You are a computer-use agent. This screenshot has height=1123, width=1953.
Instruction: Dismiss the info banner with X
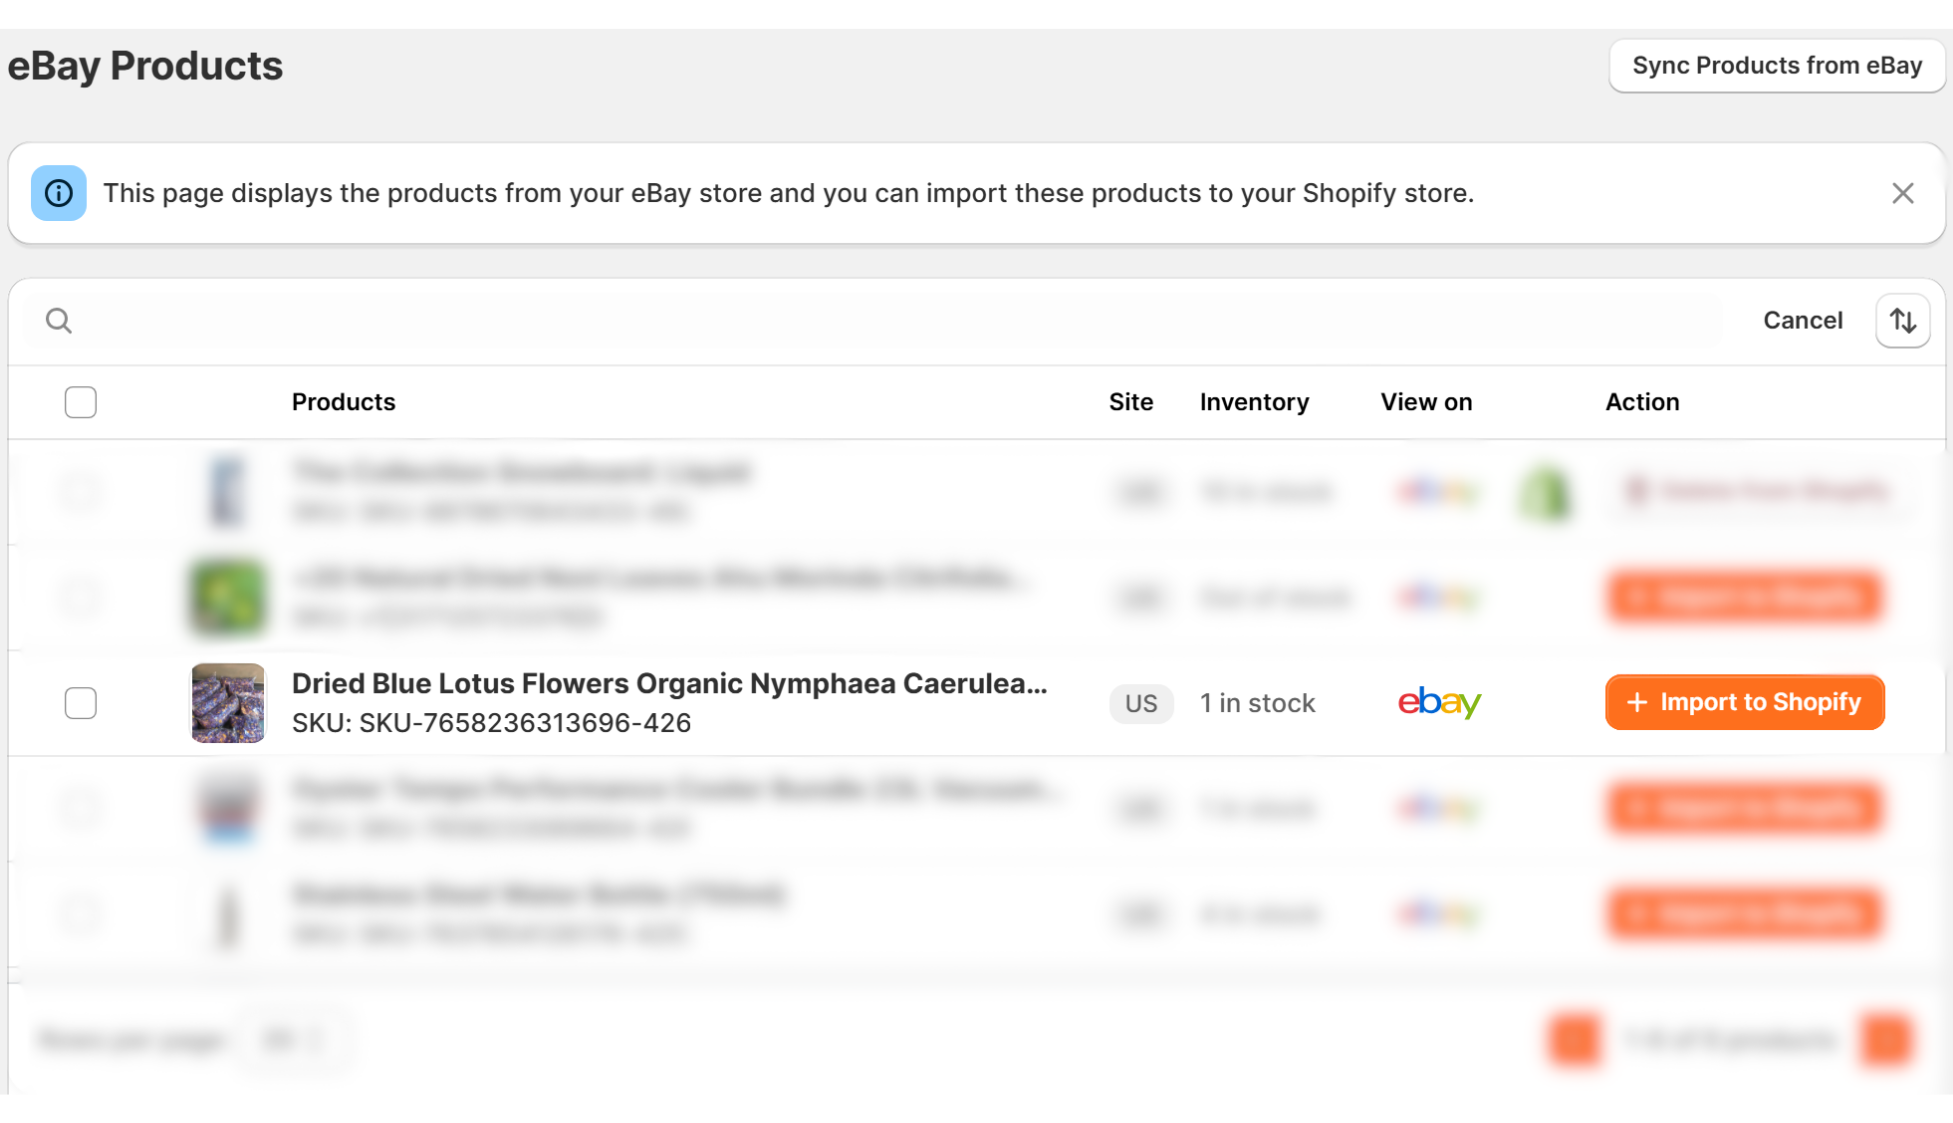pyautogui.click(x=1902, y=193)
